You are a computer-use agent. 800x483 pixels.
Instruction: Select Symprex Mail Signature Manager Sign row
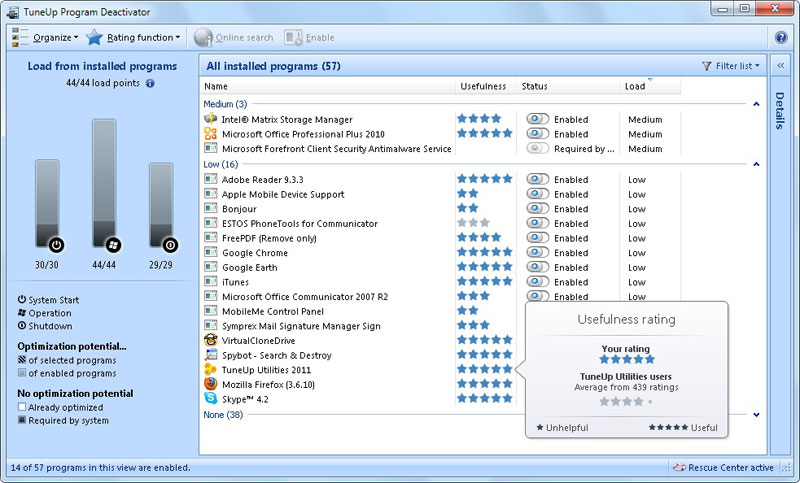click(x=440, y=325)
